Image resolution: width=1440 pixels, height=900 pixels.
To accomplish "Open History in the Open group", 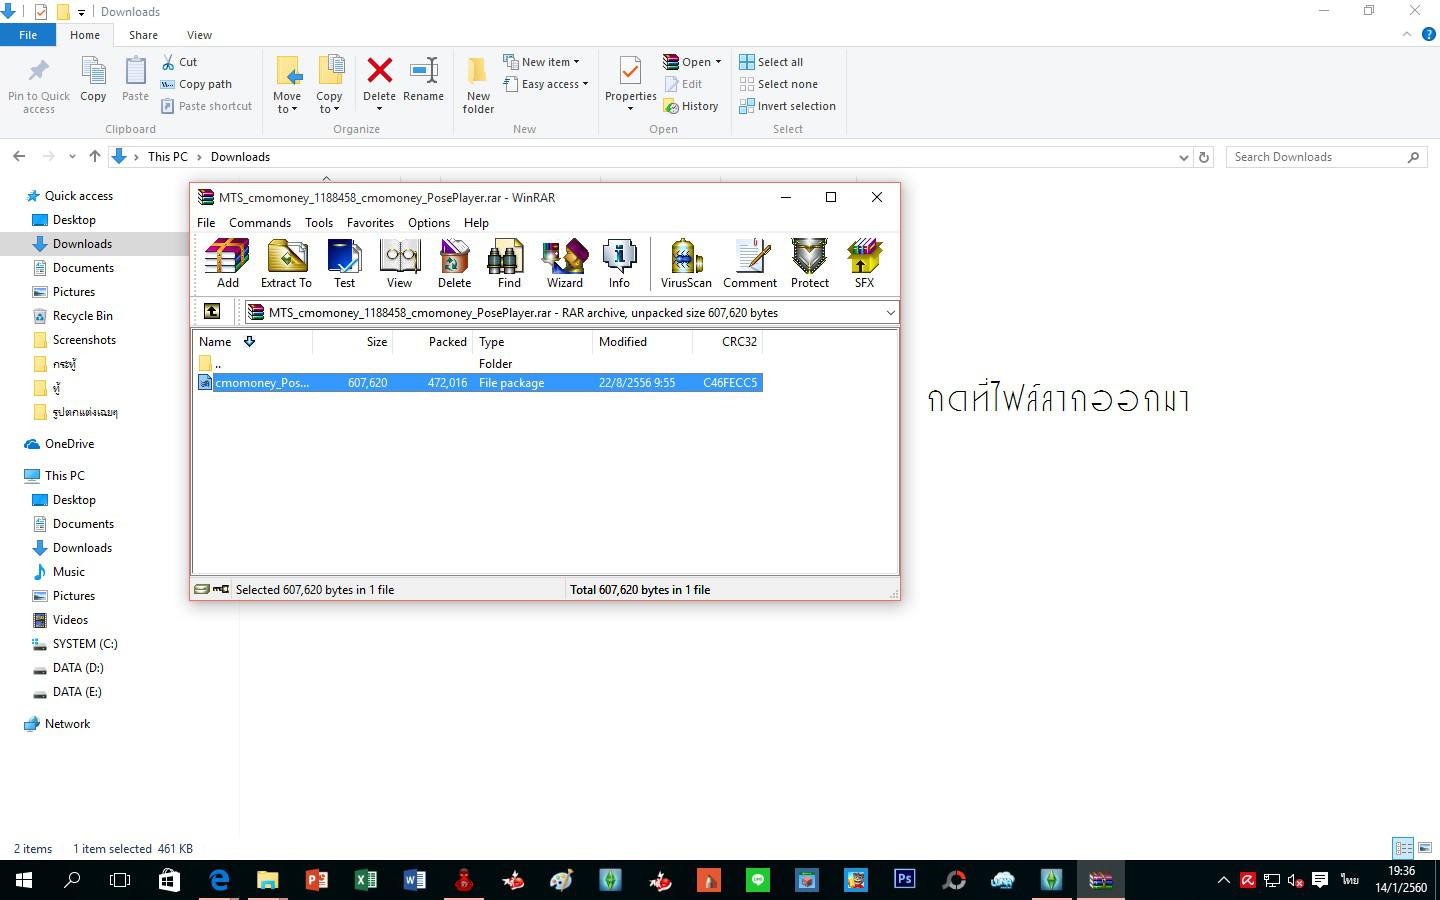I will pos(691,106).
